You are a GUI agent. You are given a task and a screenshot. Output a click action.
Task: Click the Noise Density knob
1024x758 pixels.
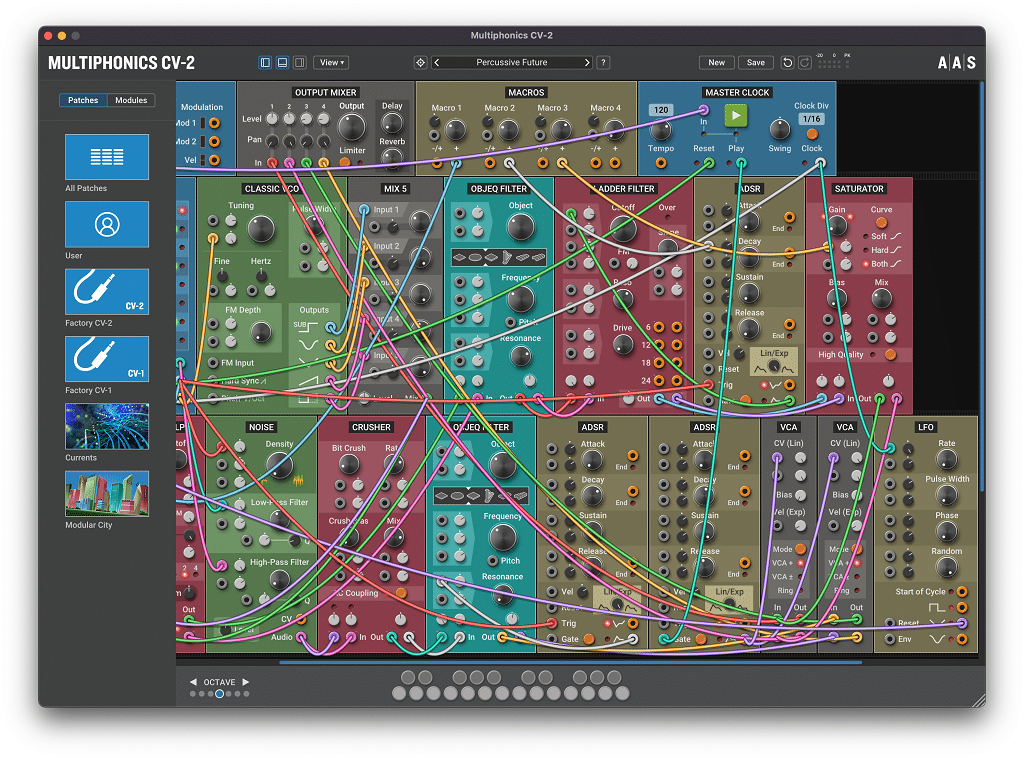[x=279, y=466]
